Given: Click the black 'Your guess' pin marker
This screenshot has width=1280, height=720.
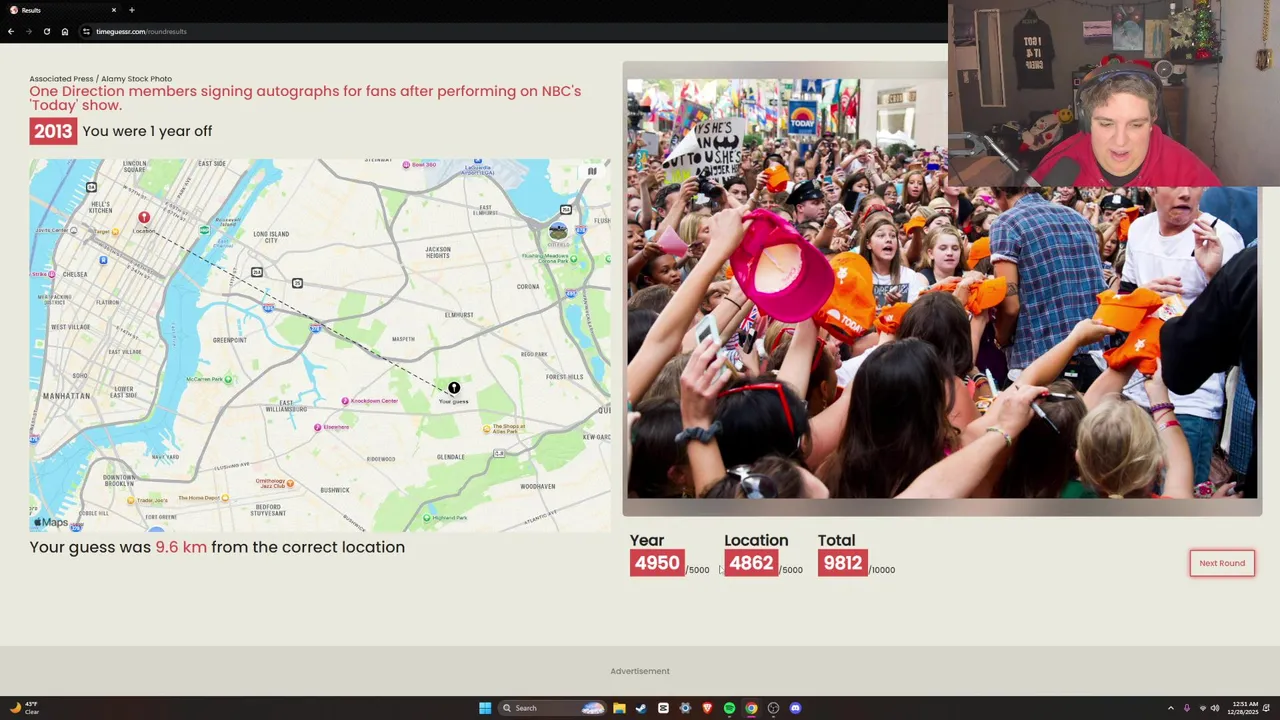Looking at the screenshot, I should 454,388.
